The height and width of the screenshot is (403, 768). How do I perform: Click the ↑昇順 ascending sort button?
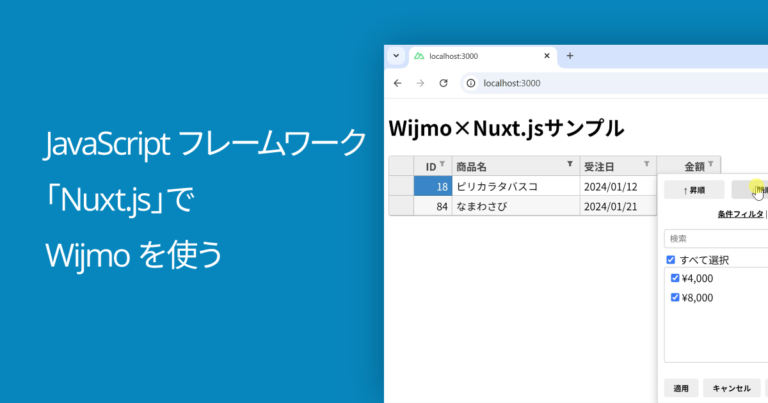tap(694, 190)
